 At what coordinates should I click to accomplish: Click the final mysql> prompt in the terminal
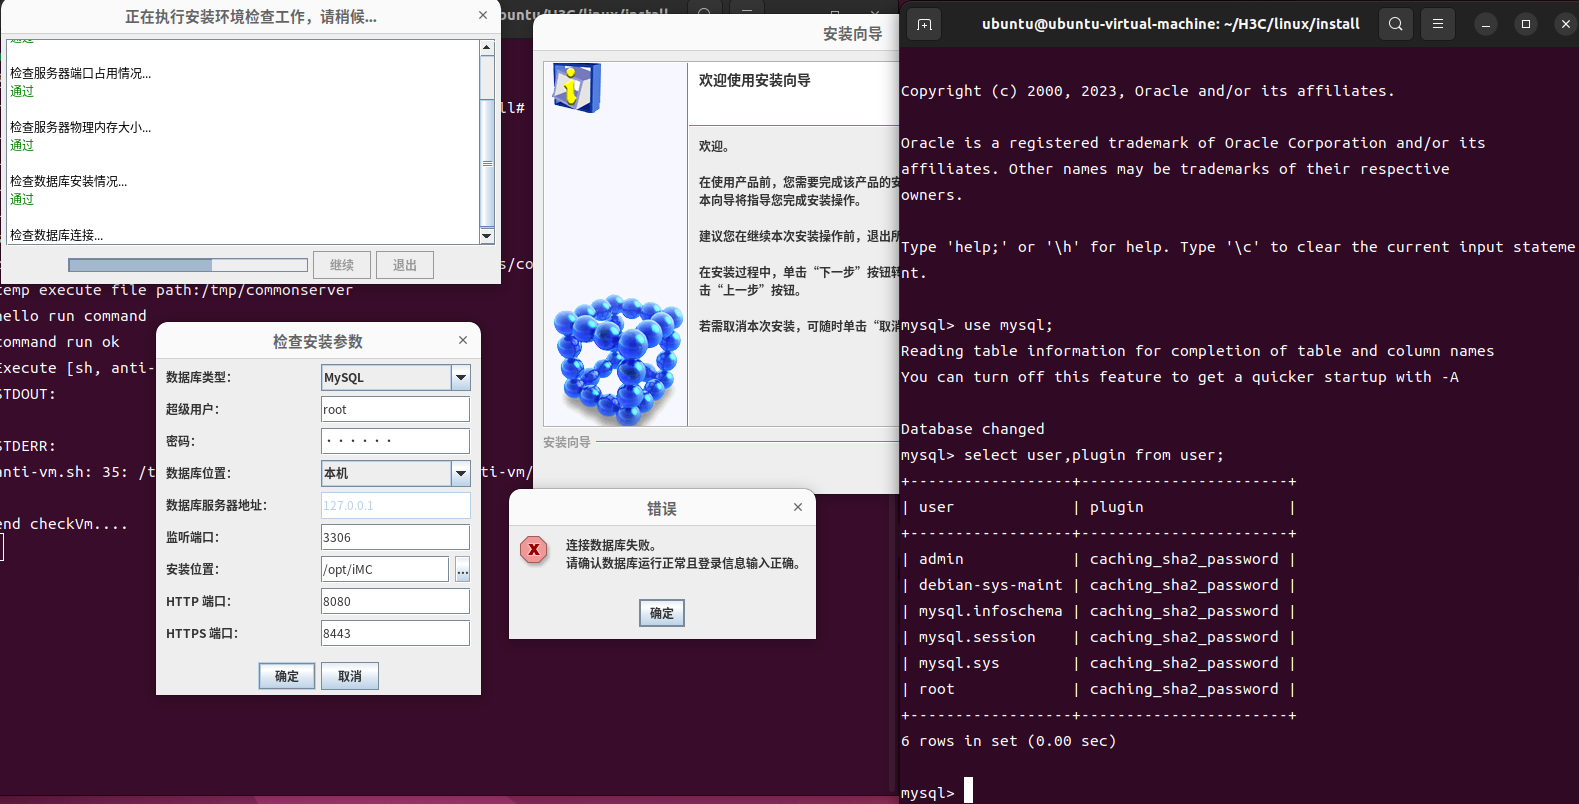click(928, 793)
